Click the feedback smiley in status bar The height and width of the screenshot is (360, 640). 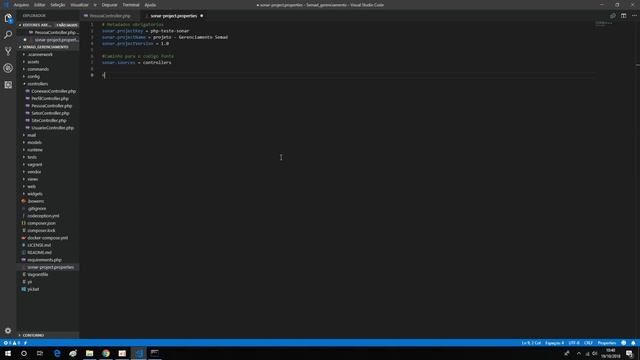[623, 343]
